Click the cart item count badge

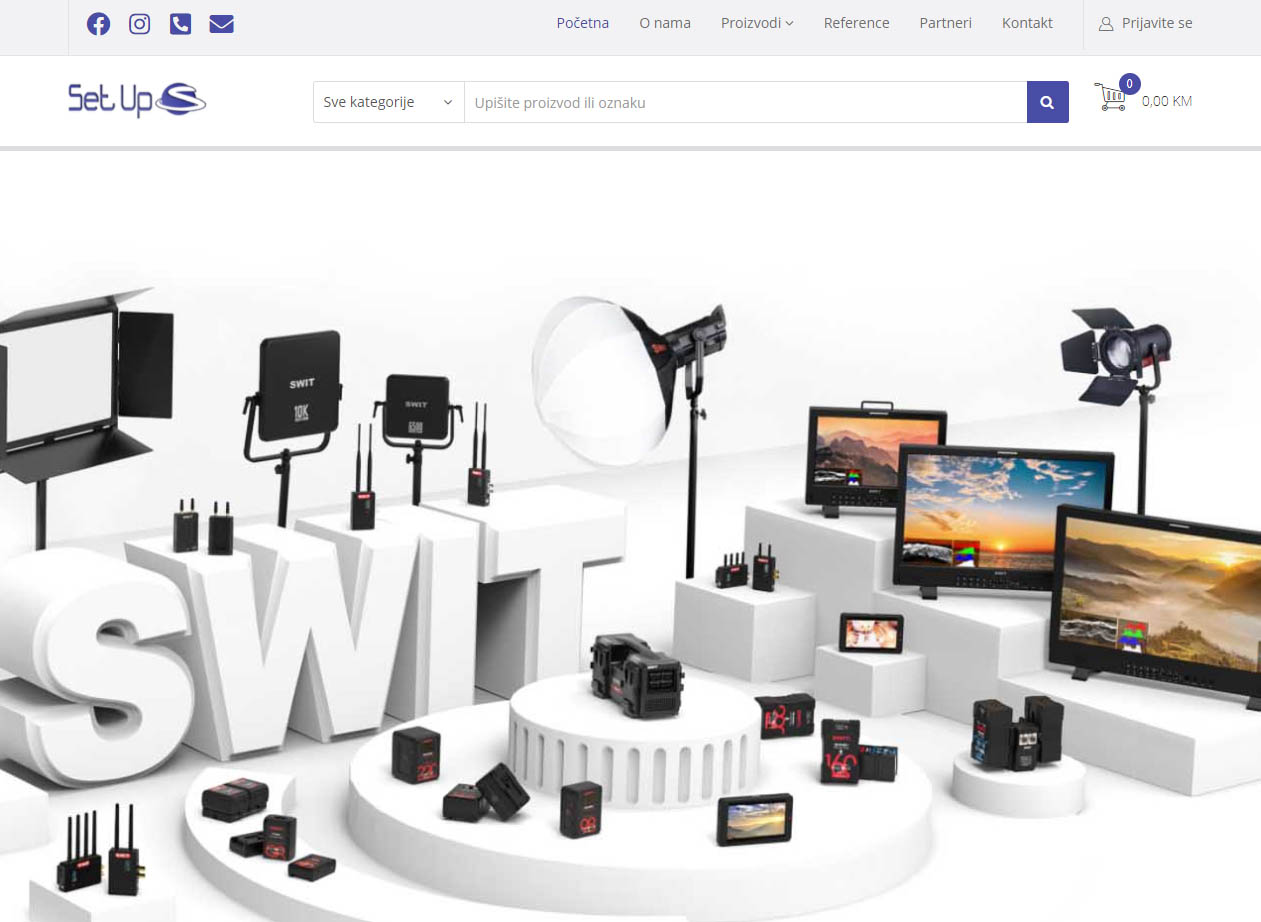point(1129,84)
